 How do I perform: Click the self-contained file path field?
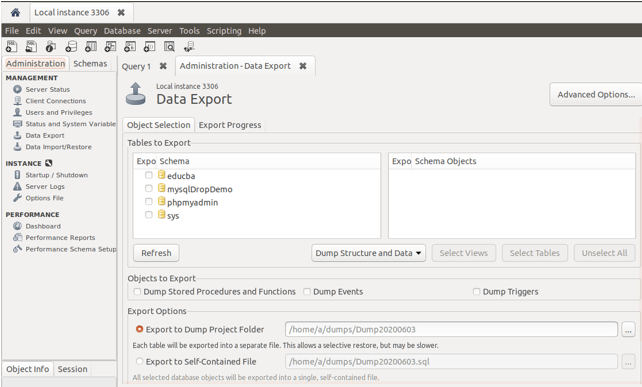coord(451,362)
